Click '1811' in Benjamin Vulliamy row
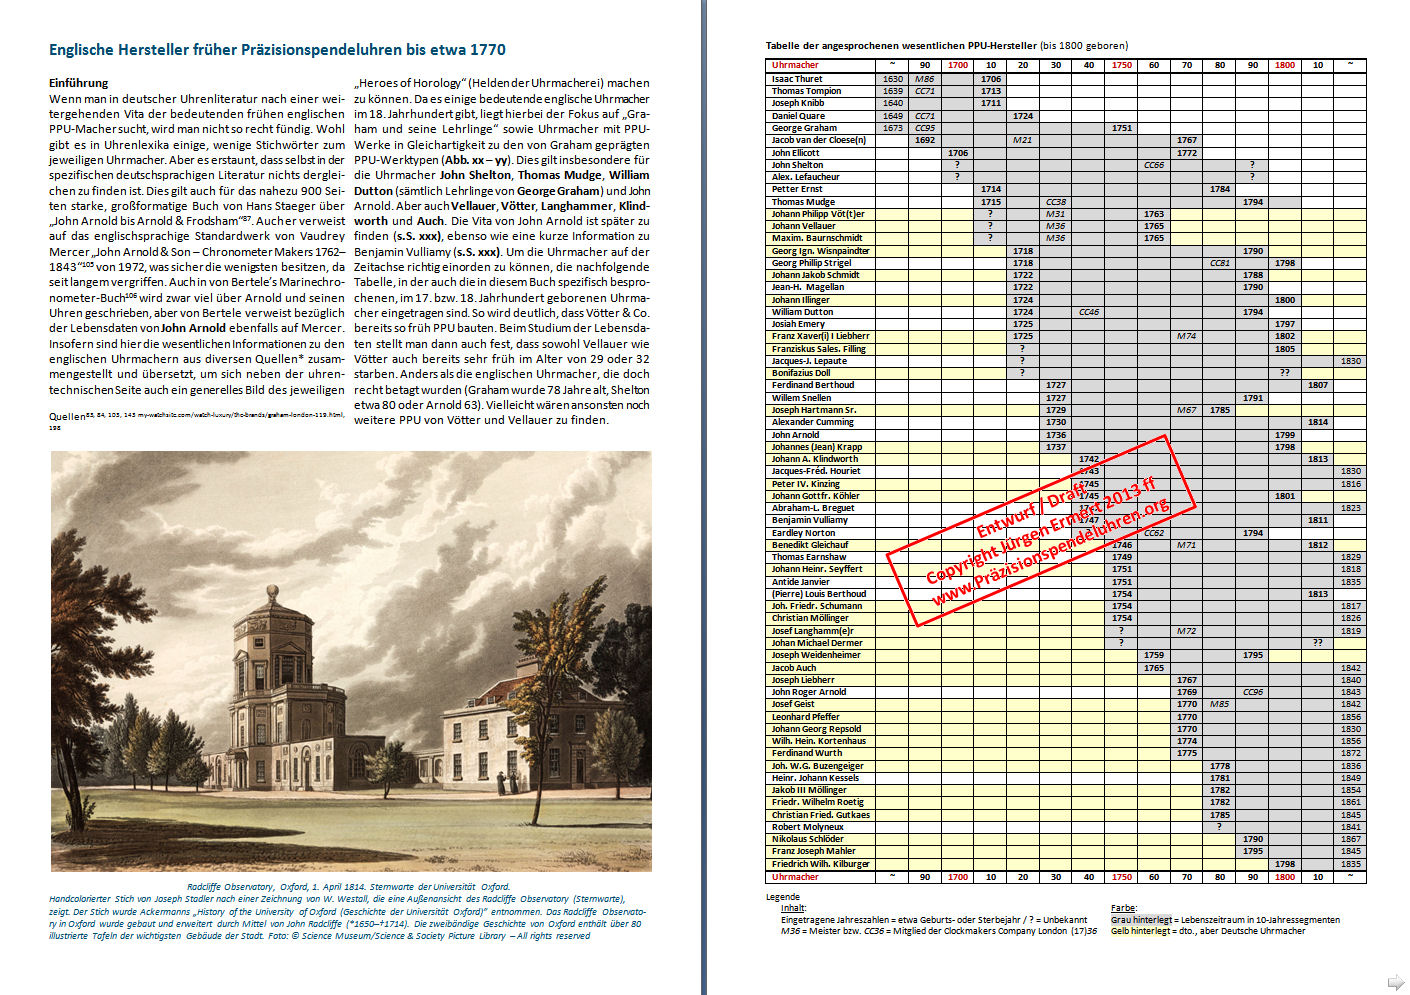The width and height of the screenshot is (1410, 995). [1318, 520]
